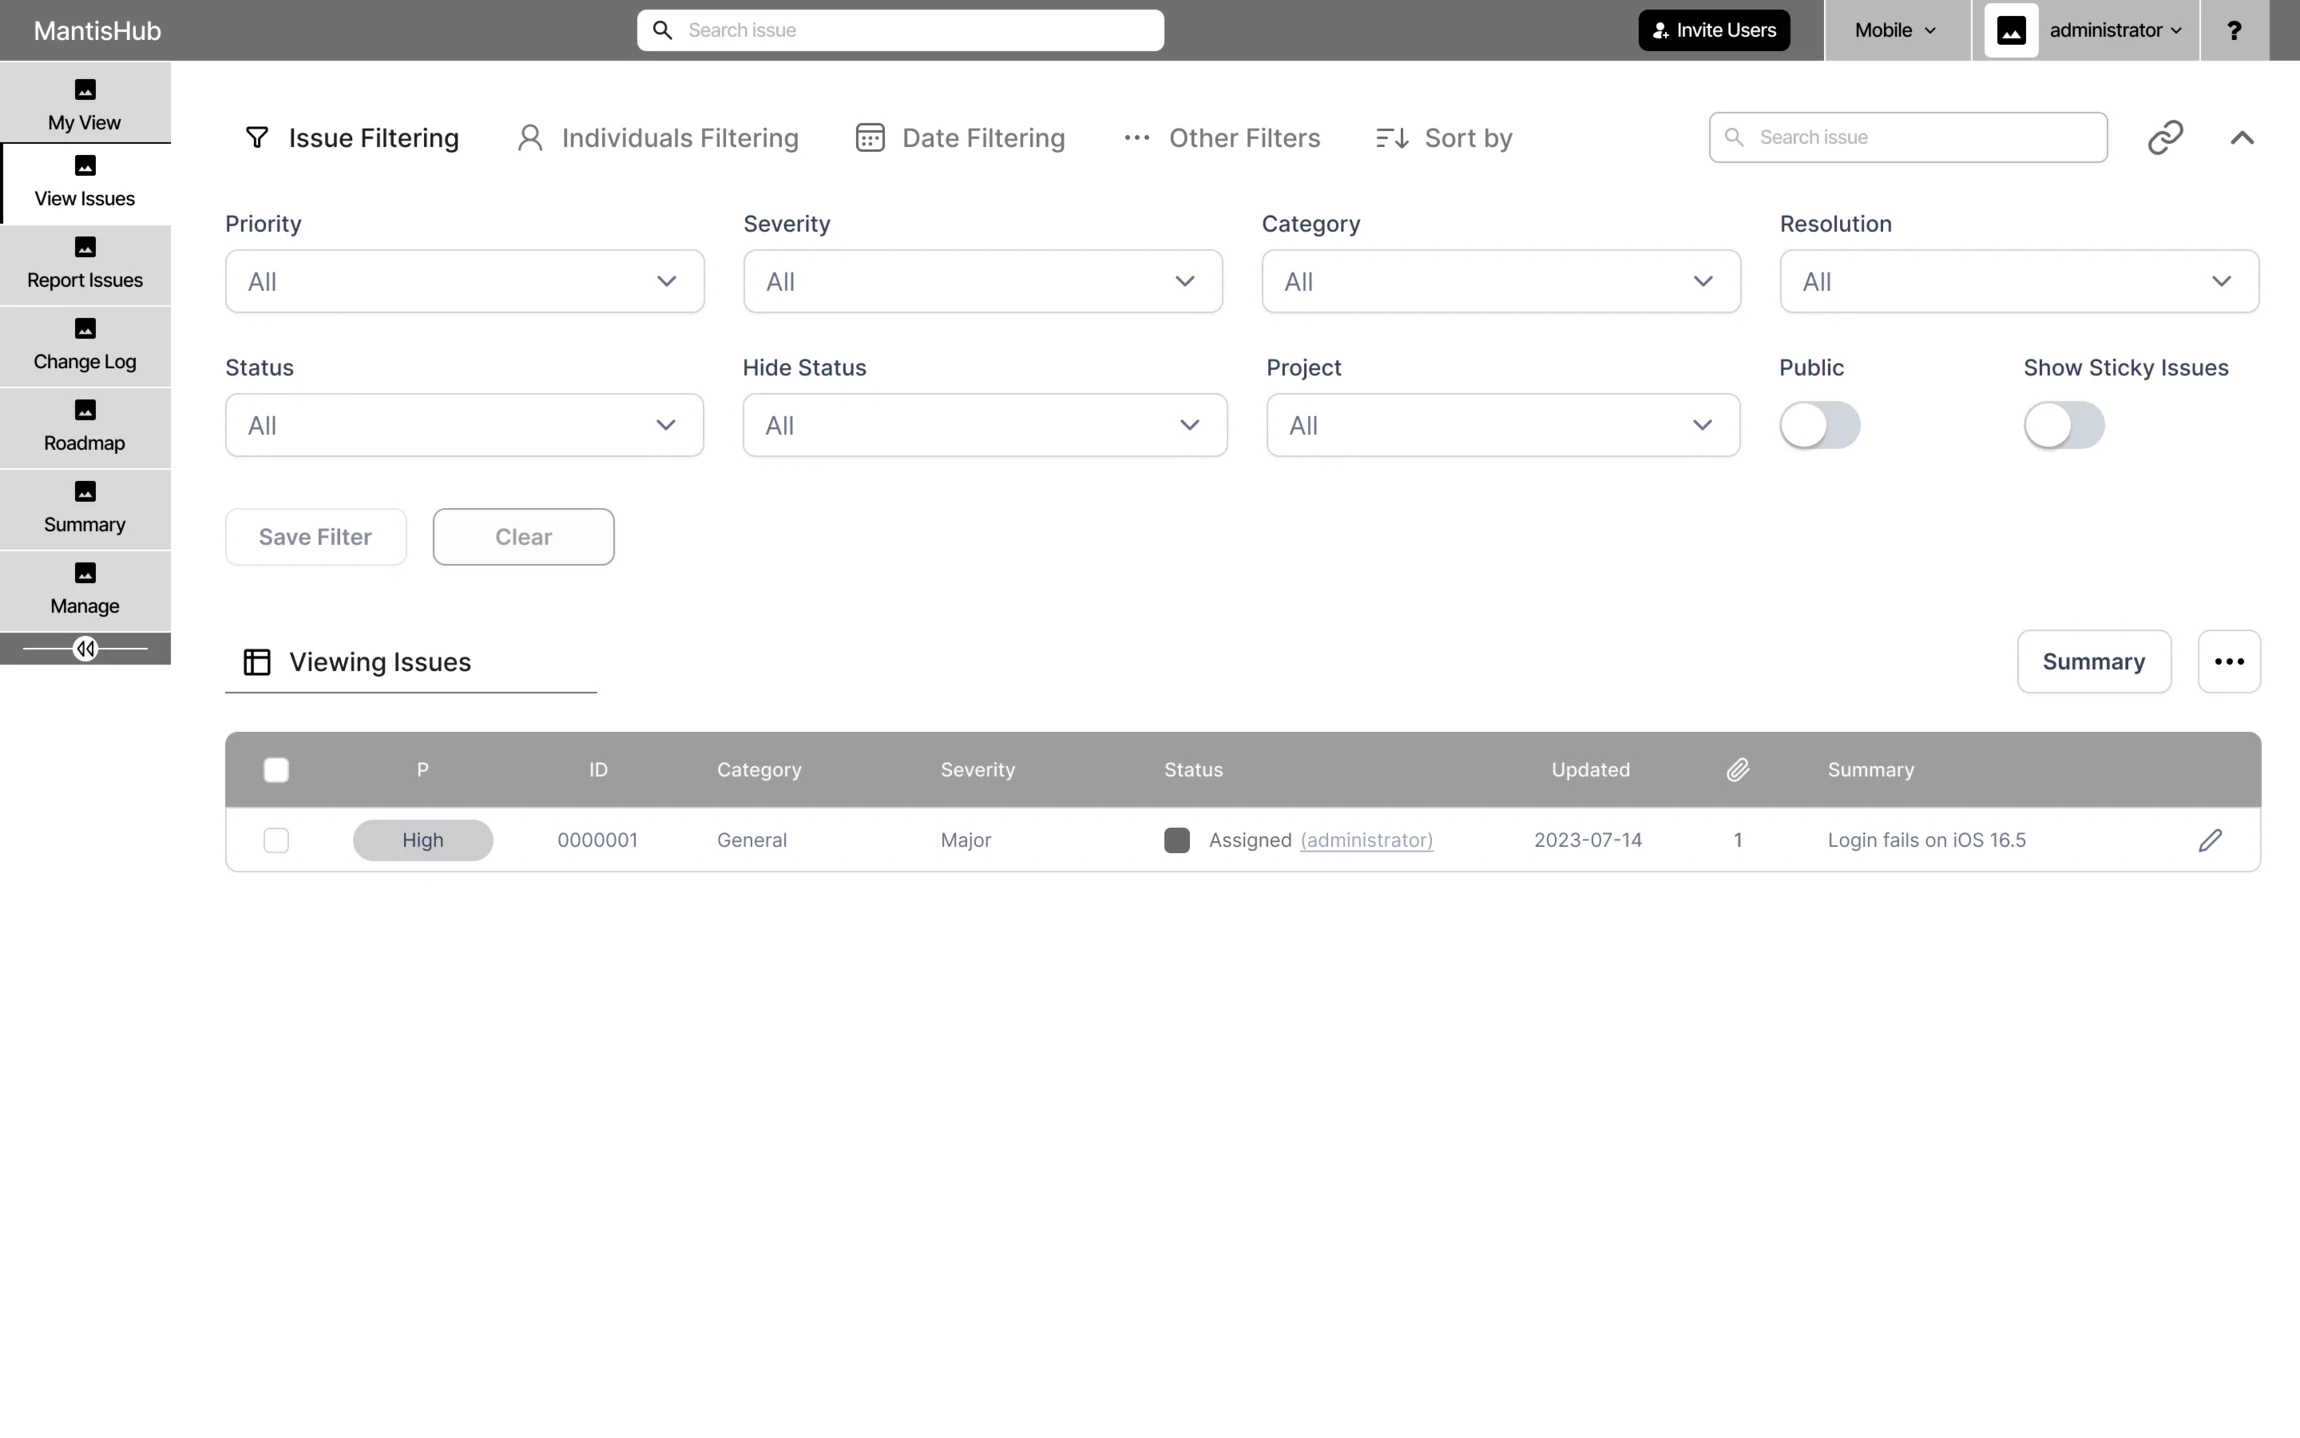Click the permalink chain icon
Image resolution: width=2300 pixels, height=1438 pixels.
[2165, 137]
